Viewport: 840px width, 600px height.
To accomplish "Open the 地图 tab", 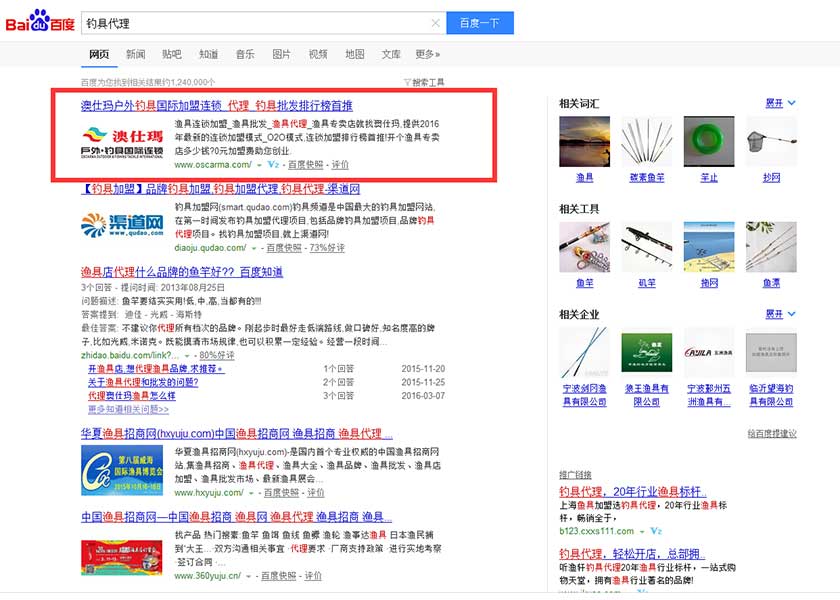I will click(354, 54).
